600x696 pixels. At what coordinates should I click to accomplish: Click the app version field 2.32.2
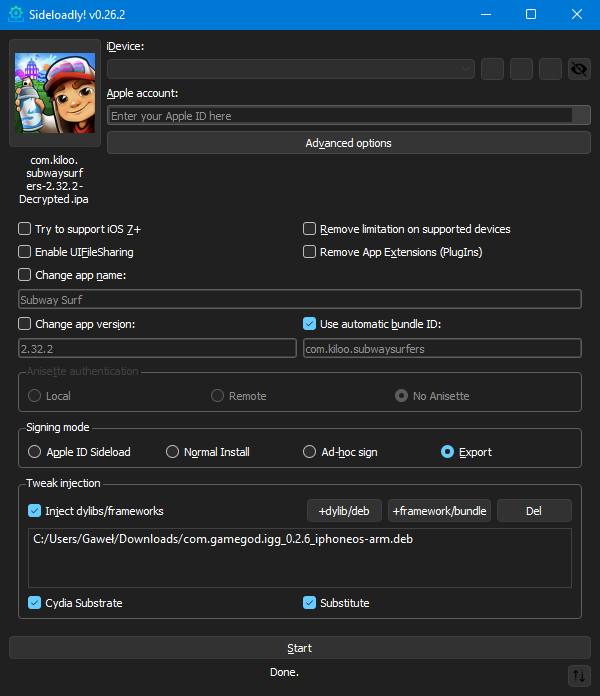pyautogui.click(x=158, y=348)
